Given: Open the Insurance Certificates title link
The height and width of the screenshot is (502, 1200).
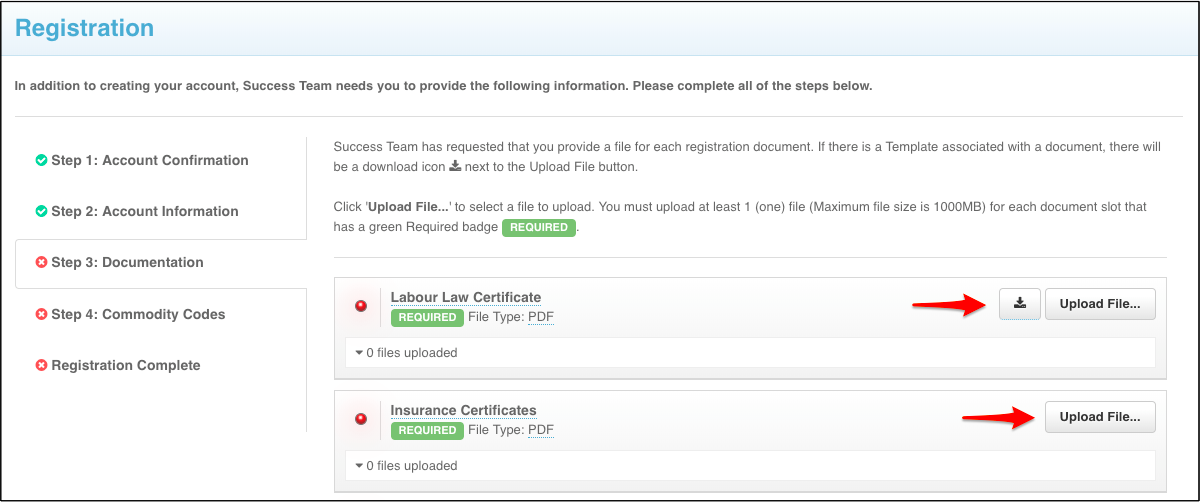Looking at the screenshot, I should point(463,410).
